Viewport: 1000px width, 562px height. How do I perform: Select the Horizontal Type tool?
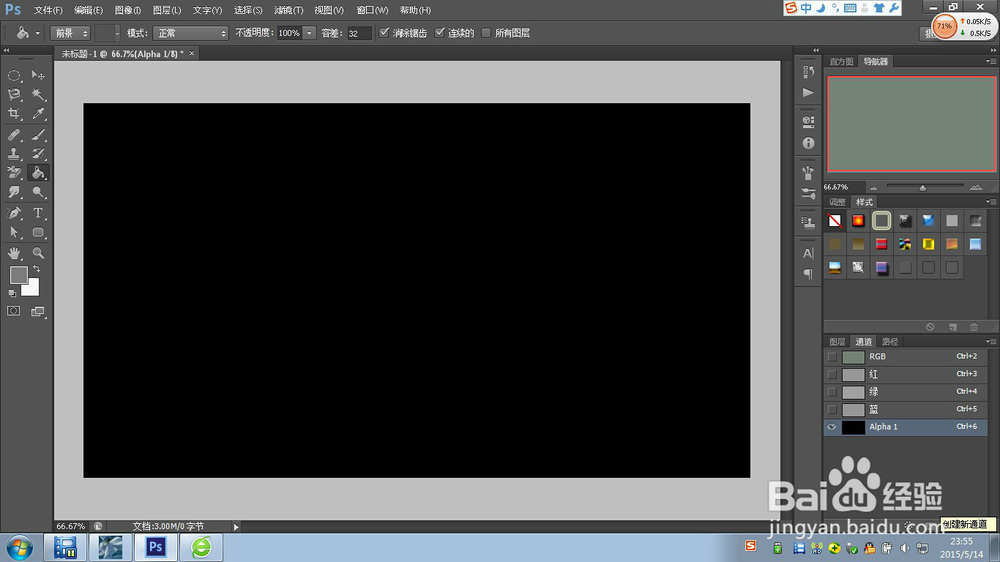click(38, 213)
